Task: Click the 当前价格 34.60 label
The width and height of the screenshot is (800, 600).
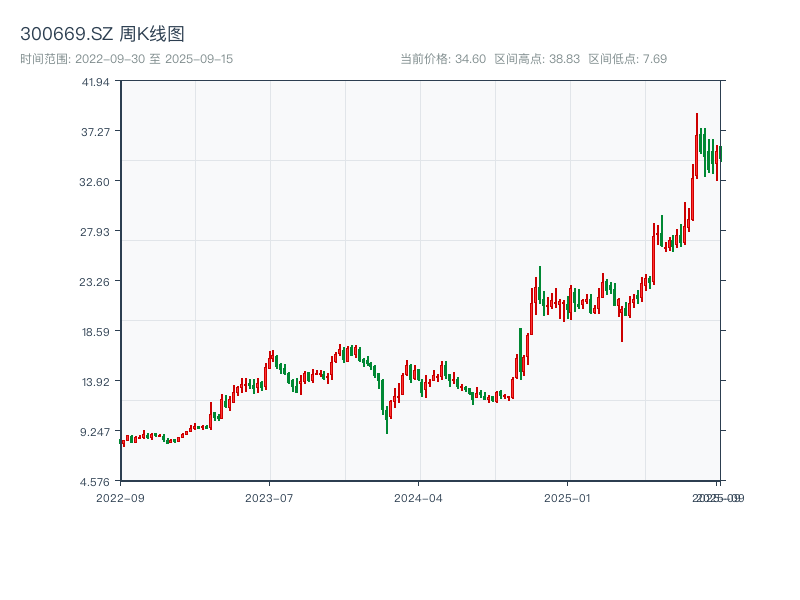Action: tap(442, 59)
